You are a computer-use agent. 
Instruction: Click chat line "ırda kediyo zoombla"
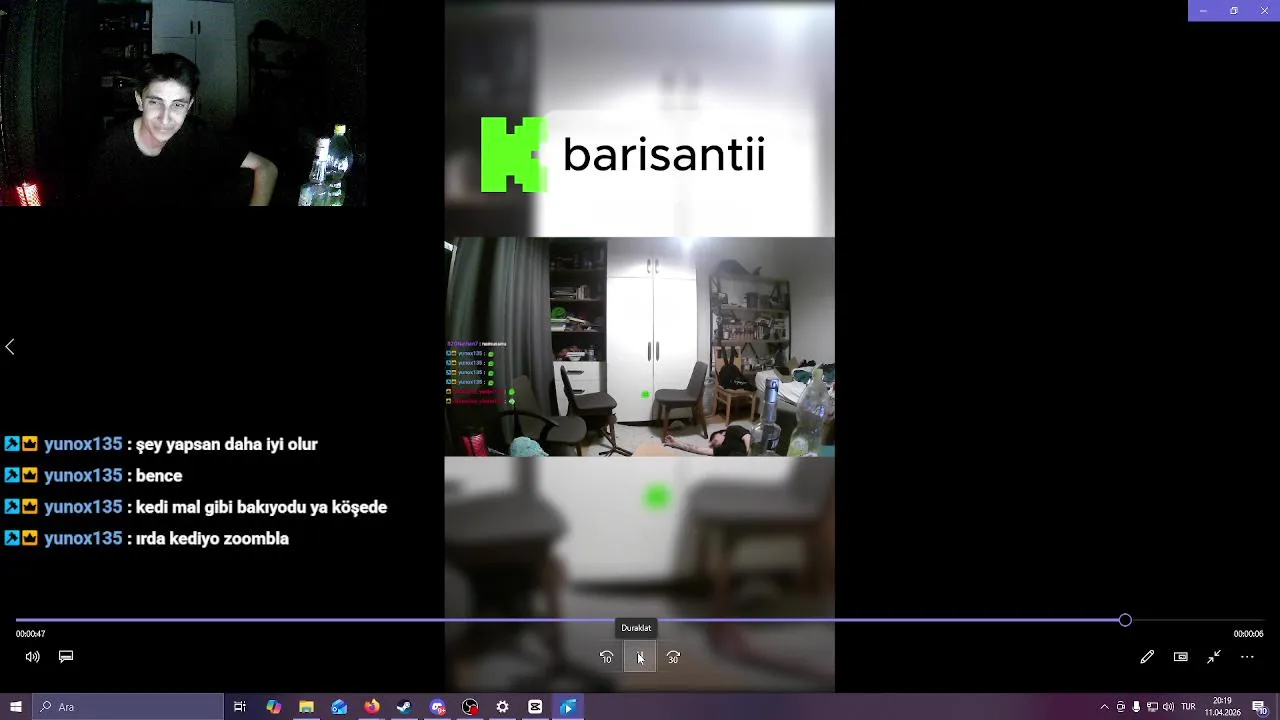212,539
